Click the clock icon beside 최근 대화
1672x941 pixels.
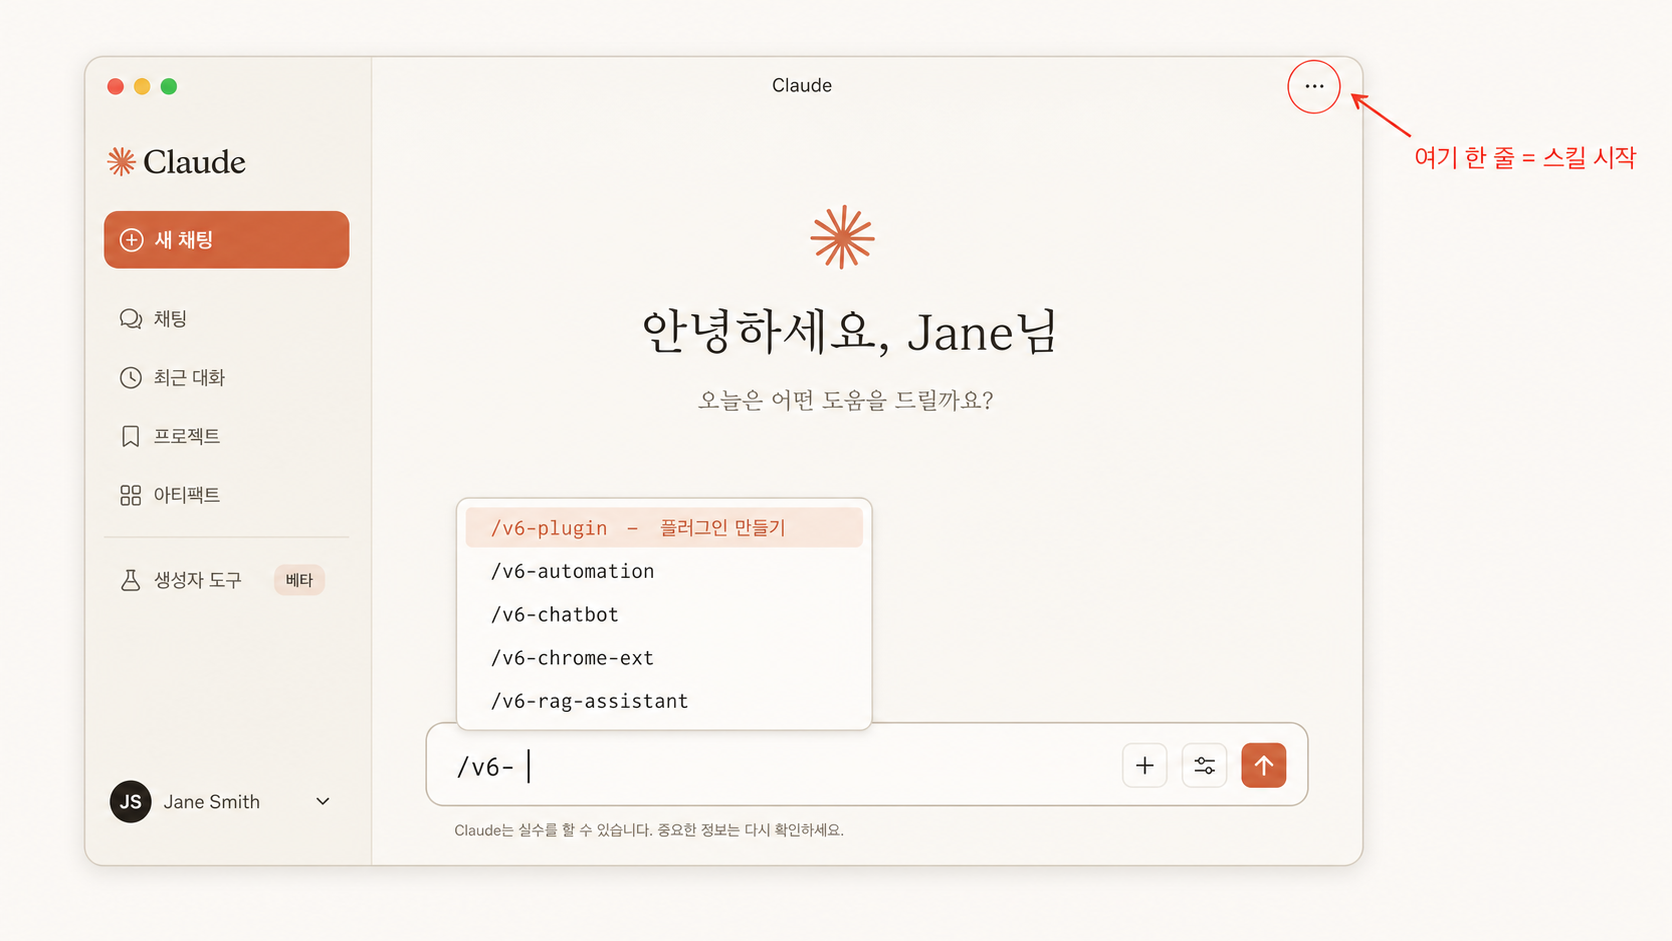131,378
